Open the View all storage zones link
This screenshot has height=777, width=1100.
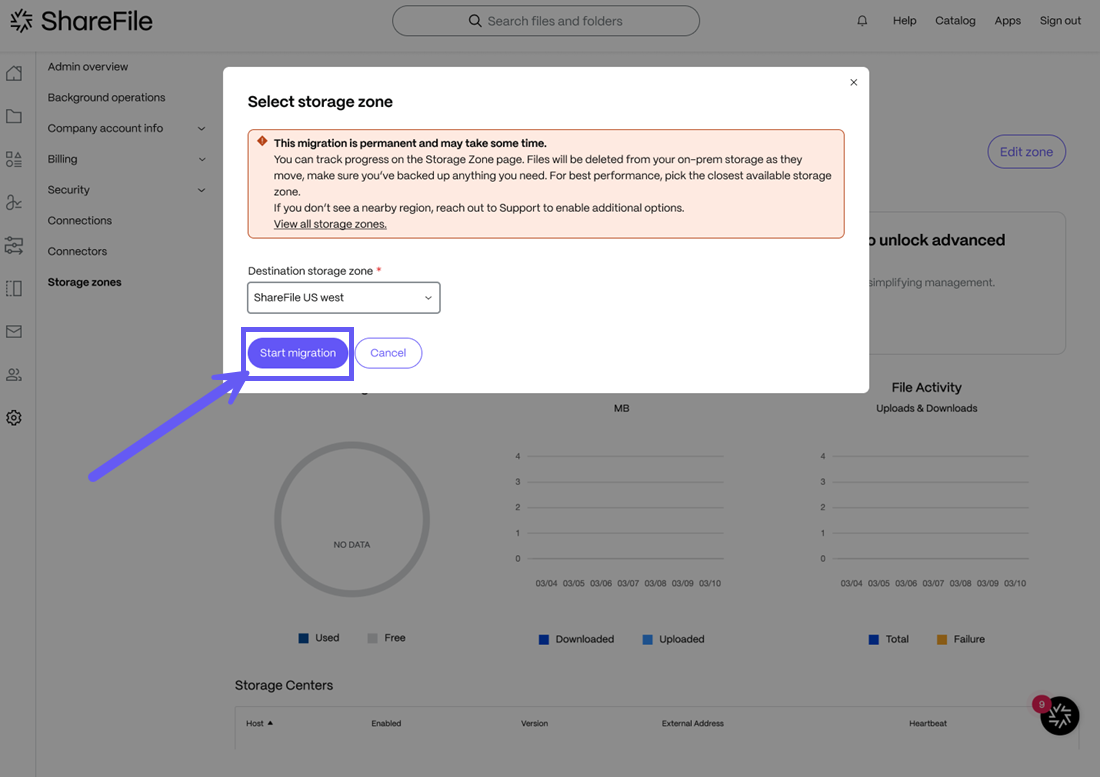(x=330, y=224)
